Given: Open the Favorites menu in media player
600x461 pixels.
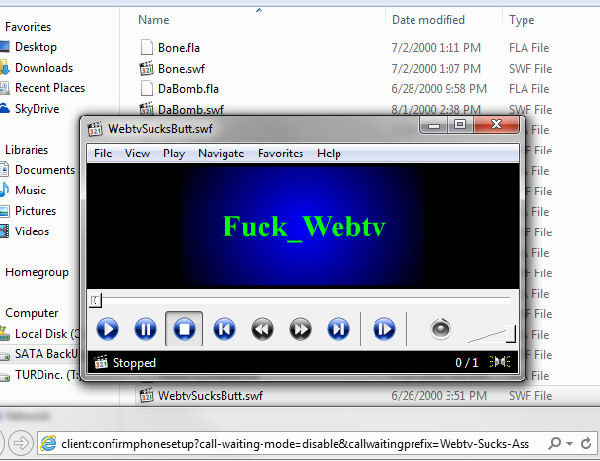Looking at the screenshot, I should [280, 153].
